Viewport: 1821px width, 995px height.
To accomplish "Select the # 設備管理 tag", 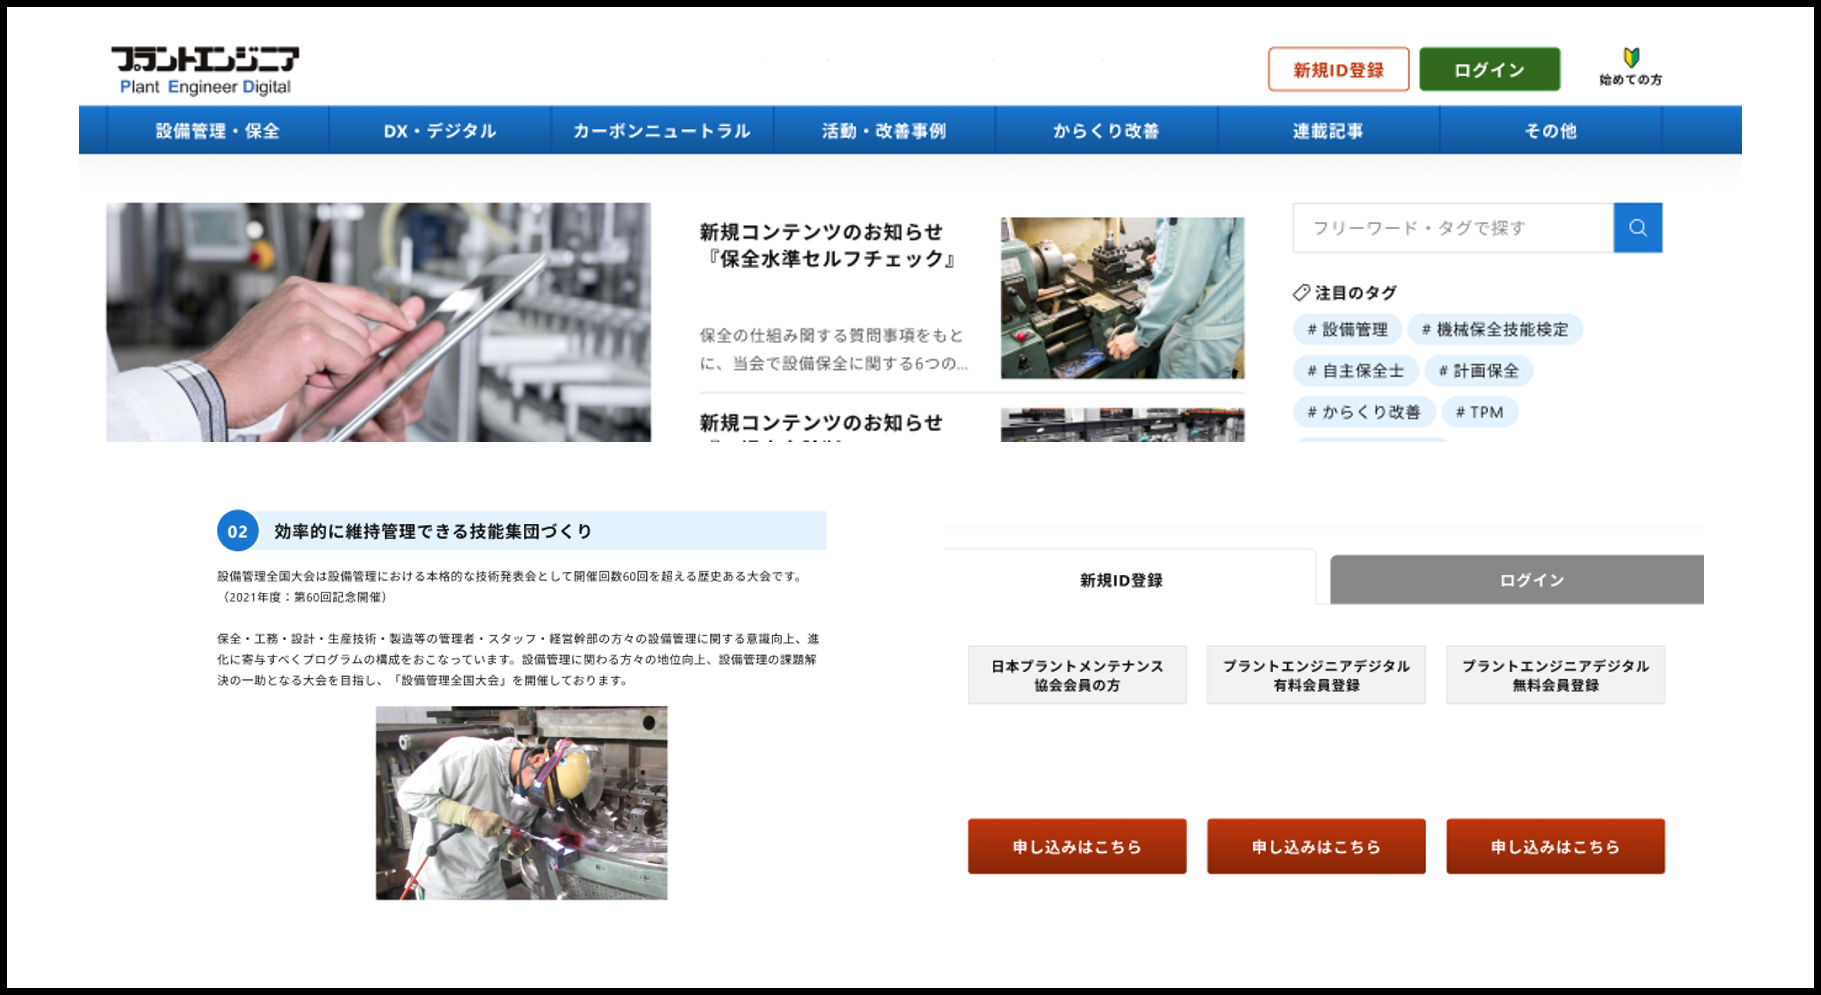I will (x=1347, y=330).
